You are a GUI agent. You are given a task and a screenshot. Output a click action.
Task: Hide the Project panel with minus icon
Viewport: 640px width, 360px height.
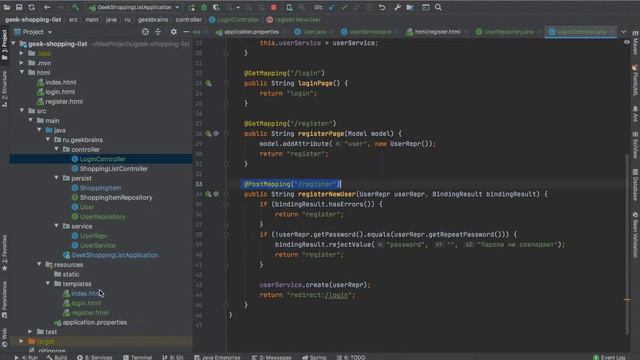point(186,32)
